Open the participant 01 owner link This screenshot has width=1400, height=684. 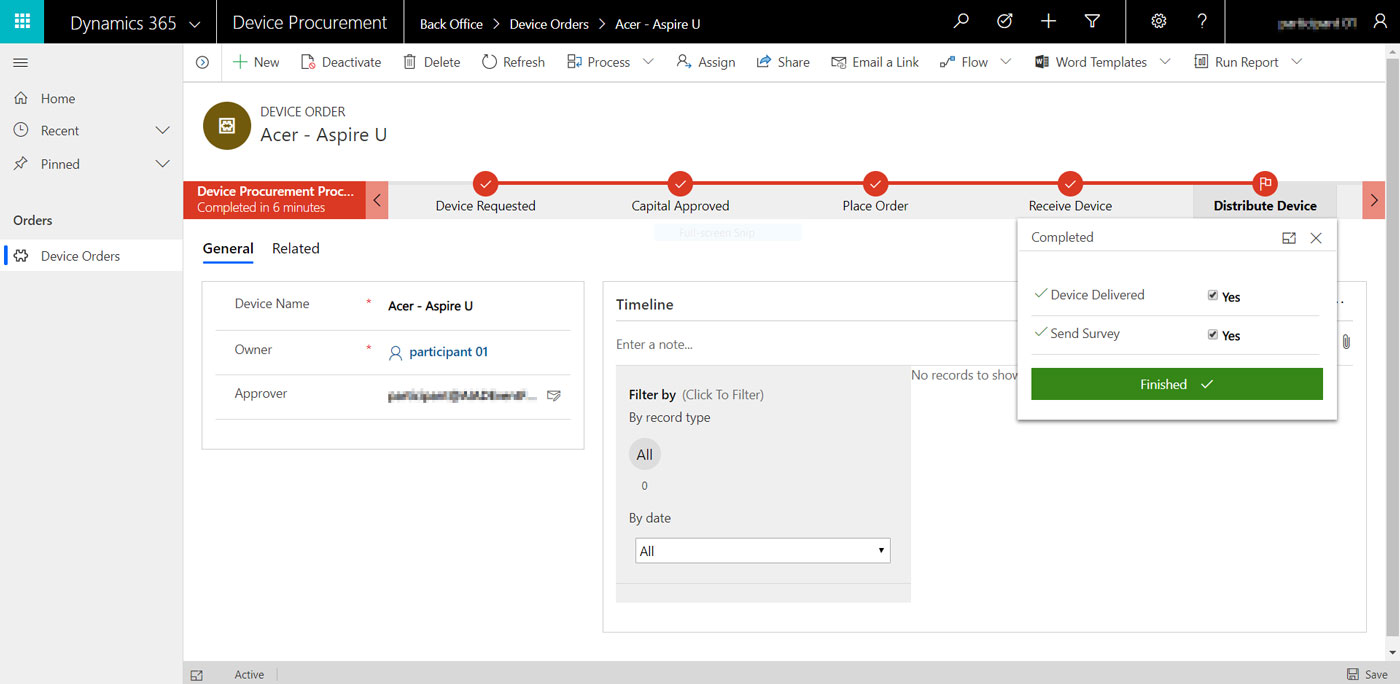click(x=448, y=352)
